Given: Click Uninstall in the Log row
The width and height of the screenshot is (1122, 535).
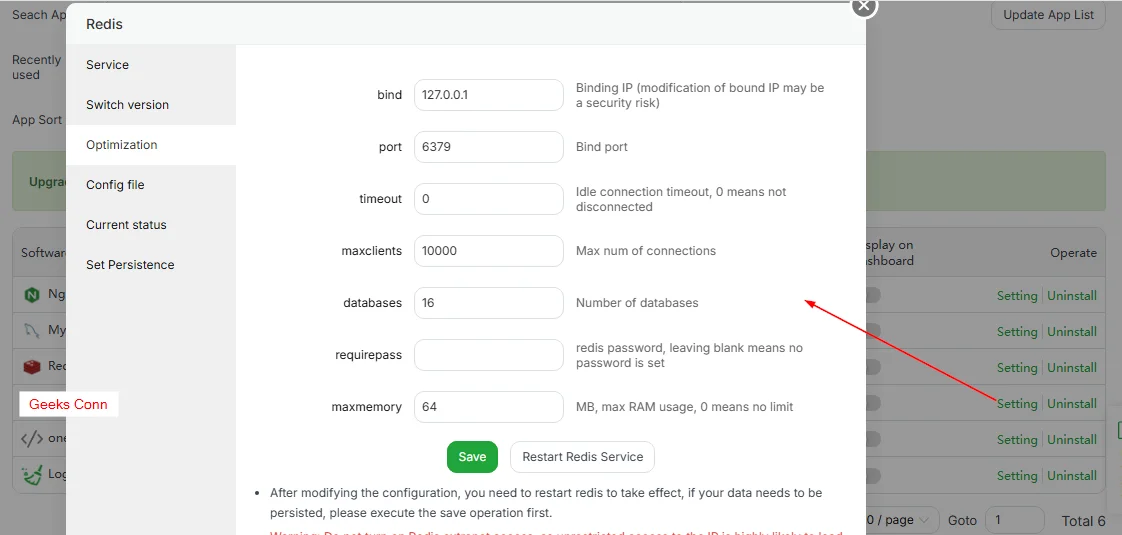Looking at the screenshot, I should (x=1072, y=476).
